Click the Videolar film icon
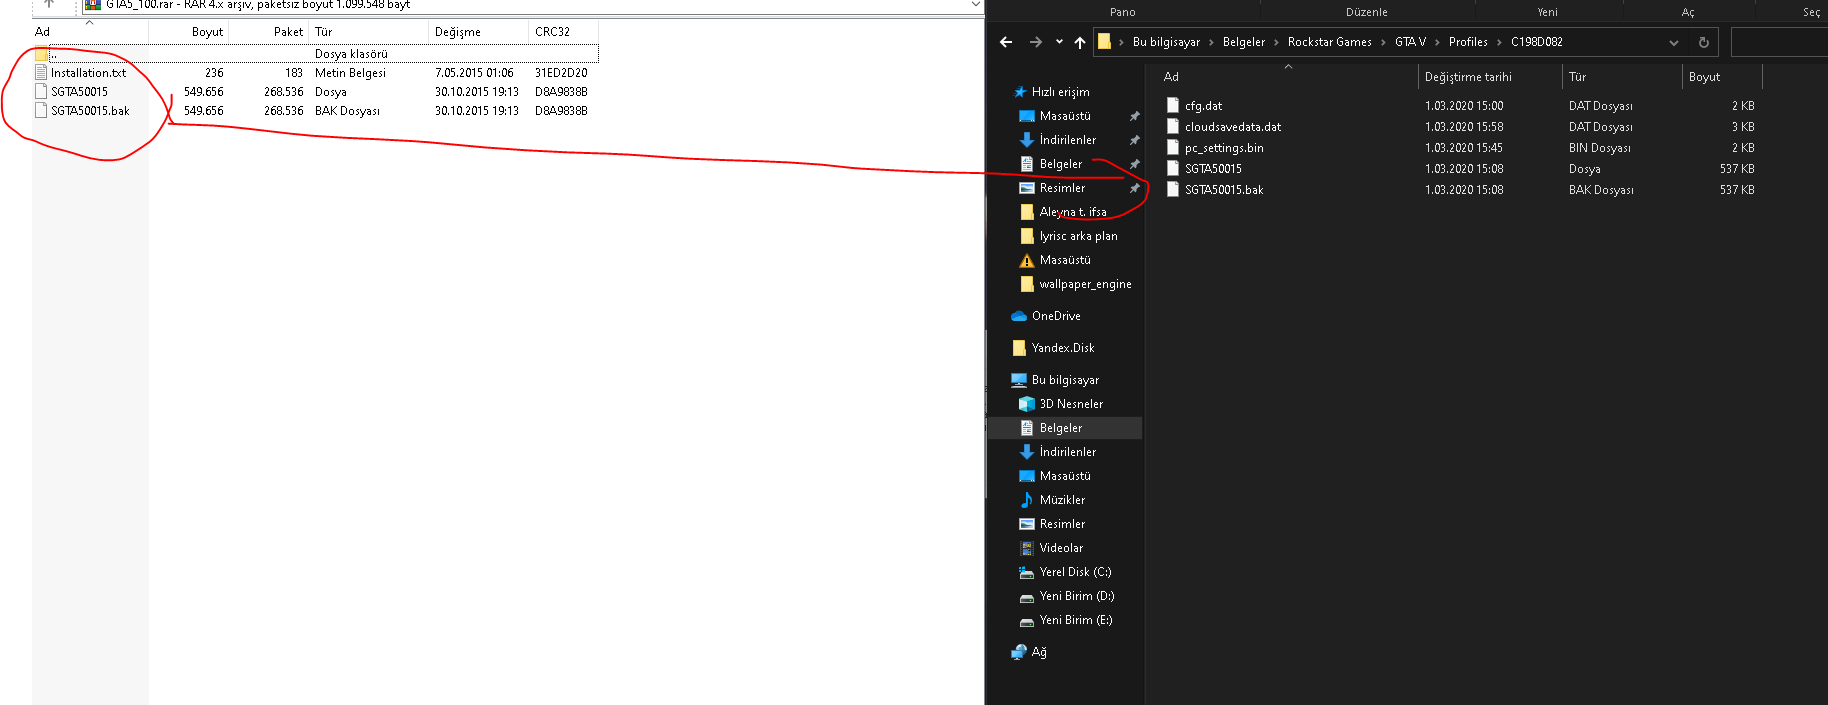This screenshot has width=1828, height=705. click(1027, 548)
